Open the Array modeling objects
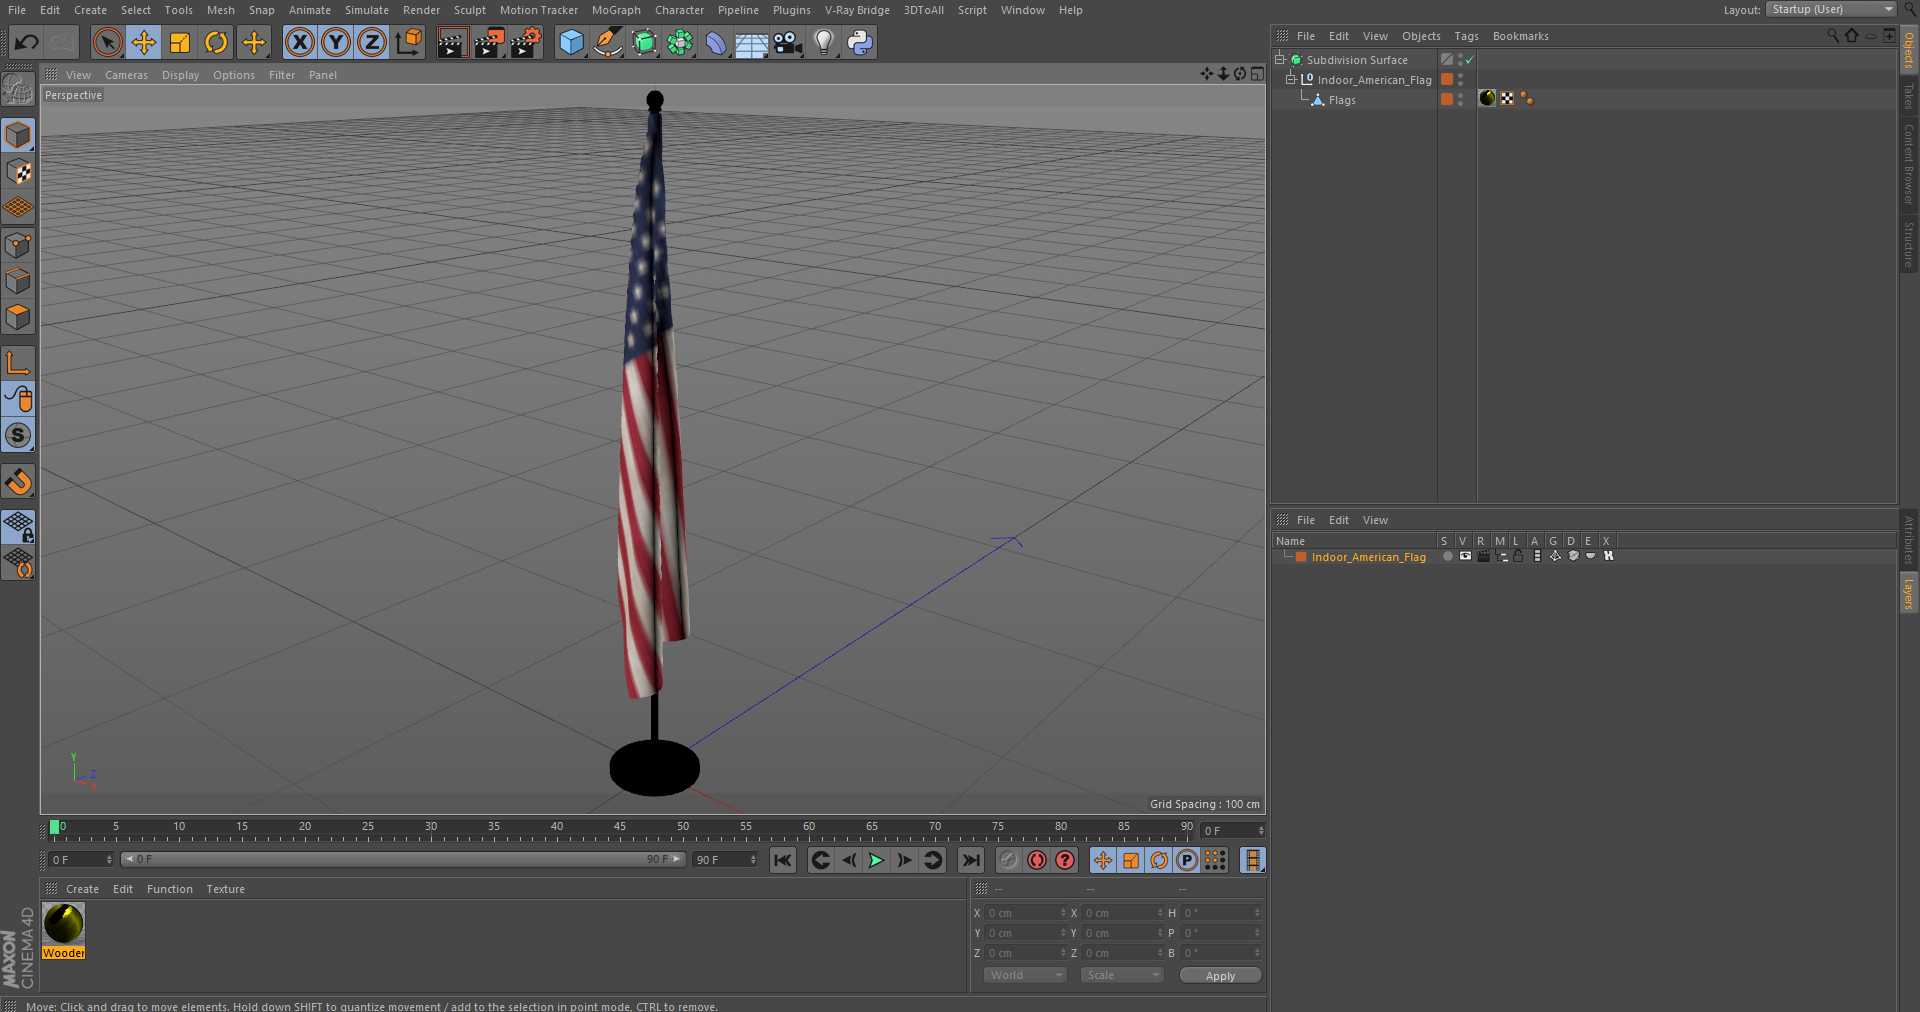 pyautogui.click(x=680, y=42)
